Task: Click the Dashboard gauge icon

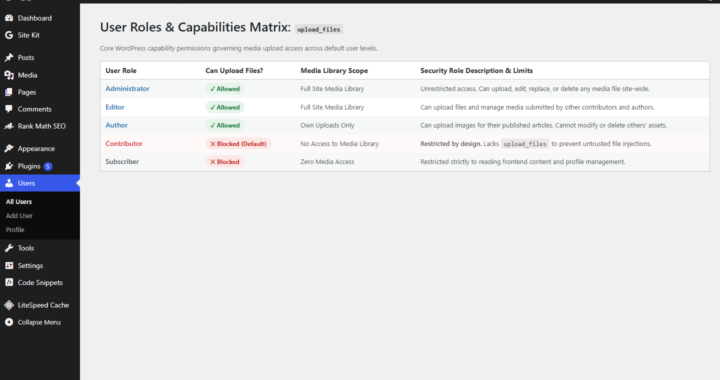Action: tap(9, 18)
